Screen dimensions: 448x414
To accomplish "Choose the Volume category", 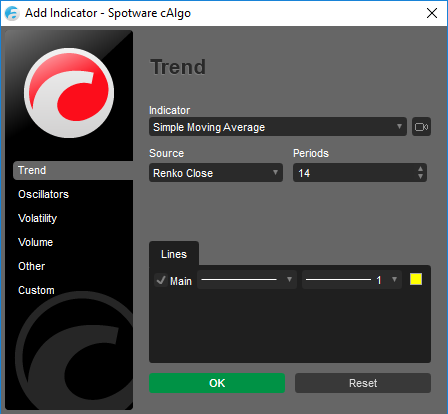I will coord(36,242).
